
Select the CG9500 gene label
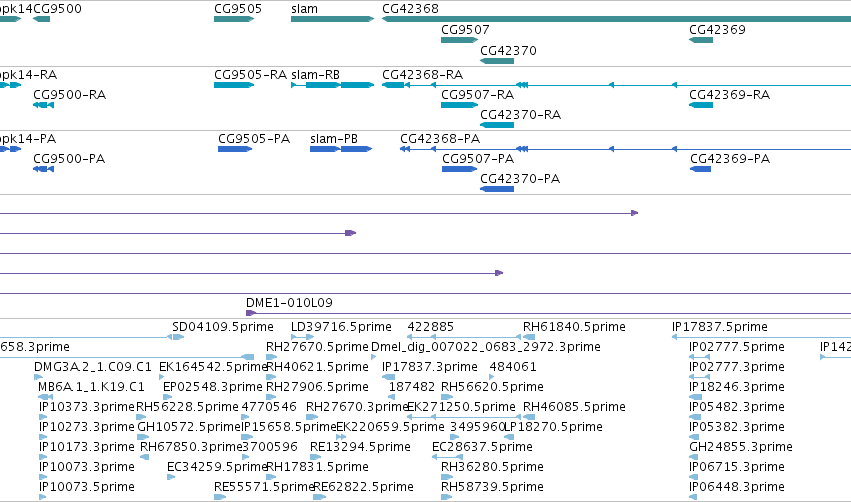click(x=58, y=9)
